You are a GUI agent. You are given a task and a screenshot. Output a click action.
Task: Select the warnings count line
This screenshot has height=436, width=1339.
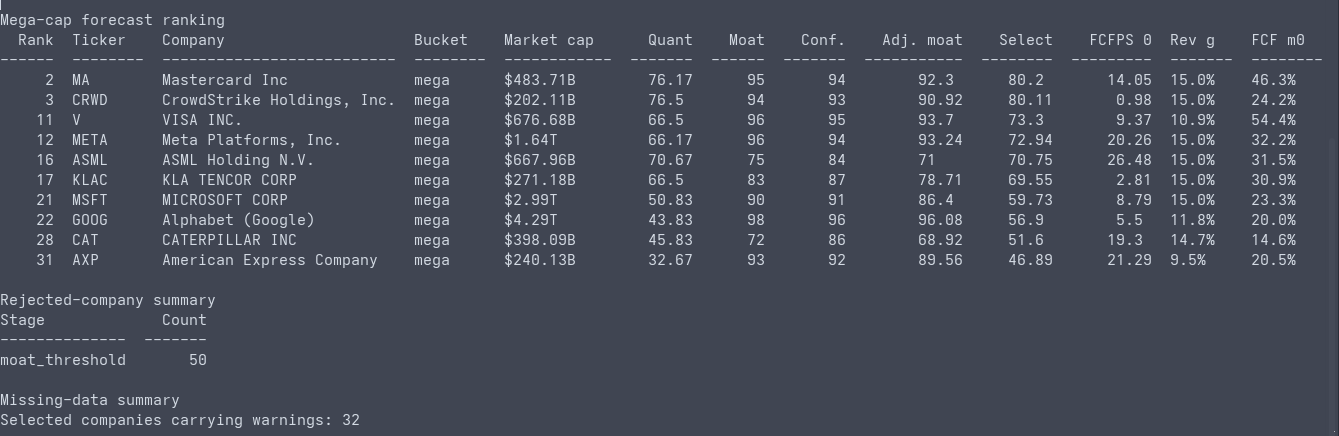point(180,420)
